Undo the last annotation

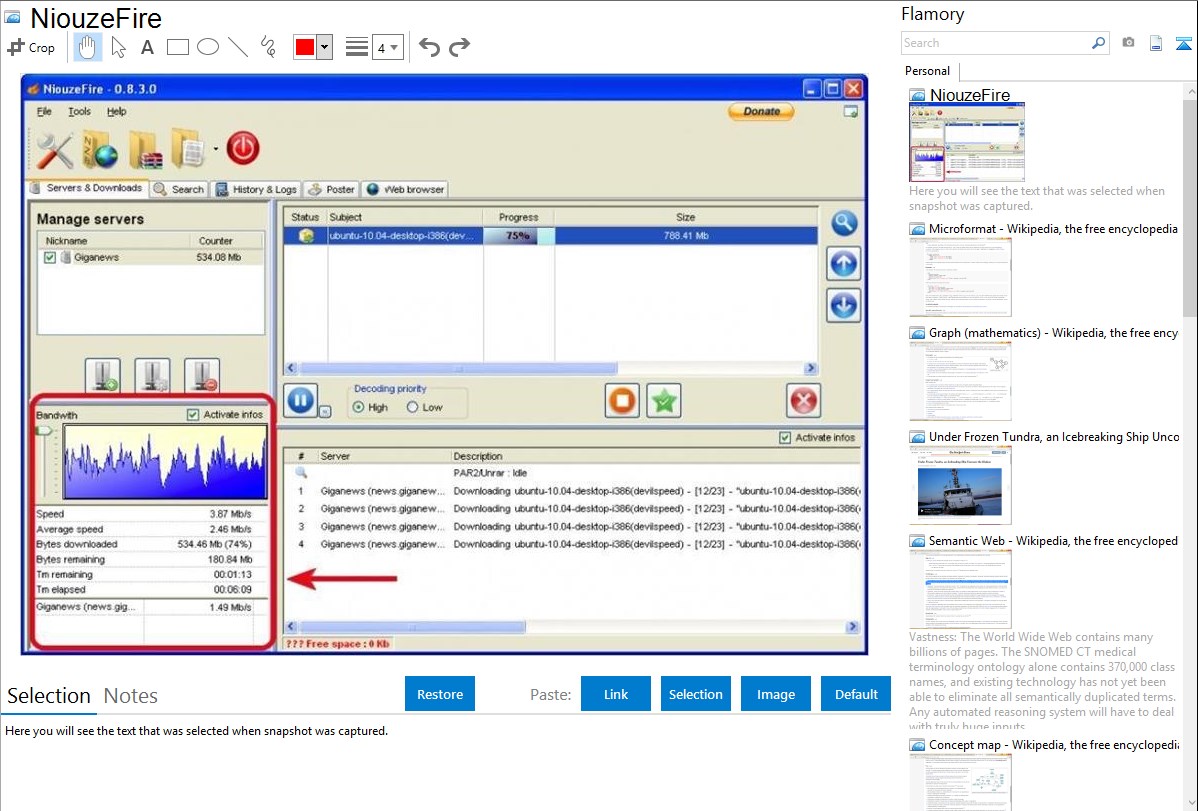point(429,47)
